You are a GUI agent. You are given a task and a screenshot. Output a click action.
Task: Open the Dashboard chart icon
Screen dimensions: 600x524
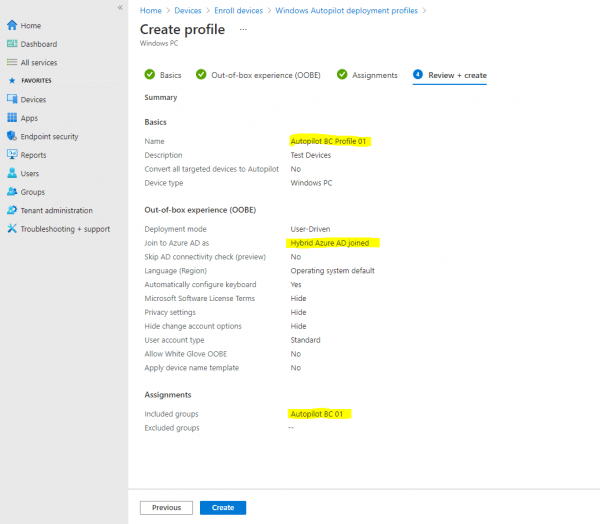pyautogui.click(x=12, y=44)
